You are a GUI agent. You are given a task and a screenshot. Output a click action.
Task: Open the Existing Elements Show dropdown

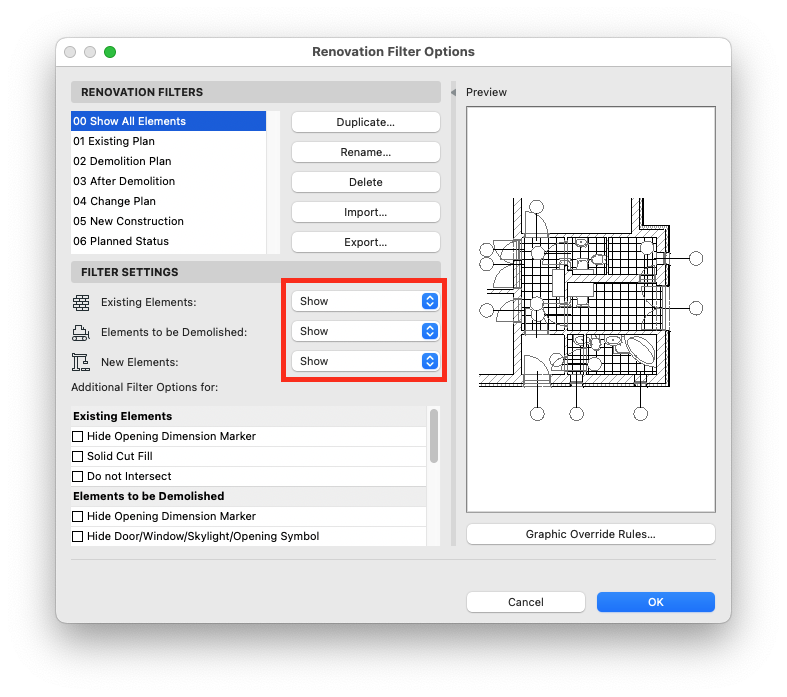pyautogui.click(x=365, y=301)
